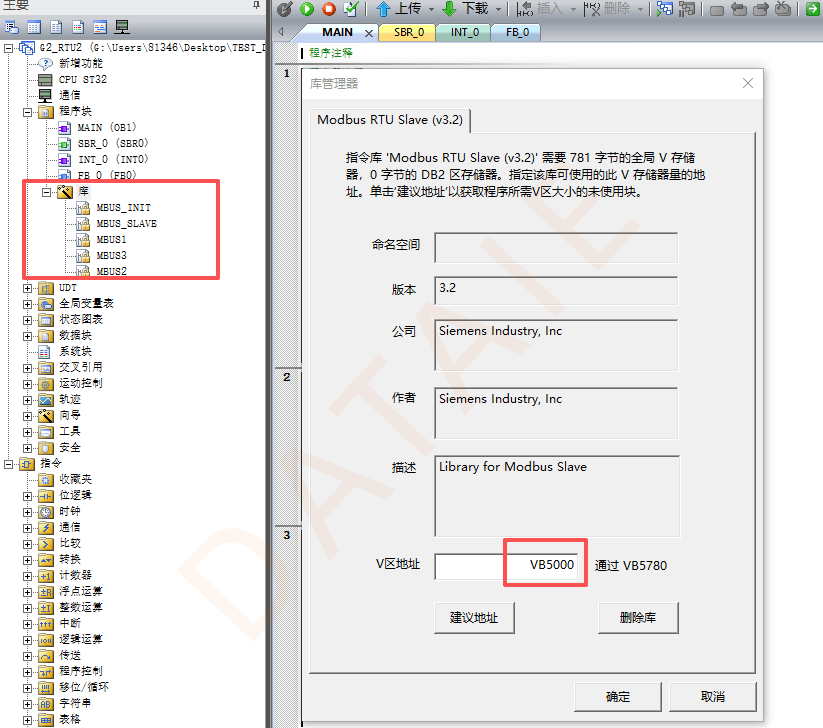Pin the 主要 panel with pushpin
This screenshot has width=823, height=728.
point(256,5)
